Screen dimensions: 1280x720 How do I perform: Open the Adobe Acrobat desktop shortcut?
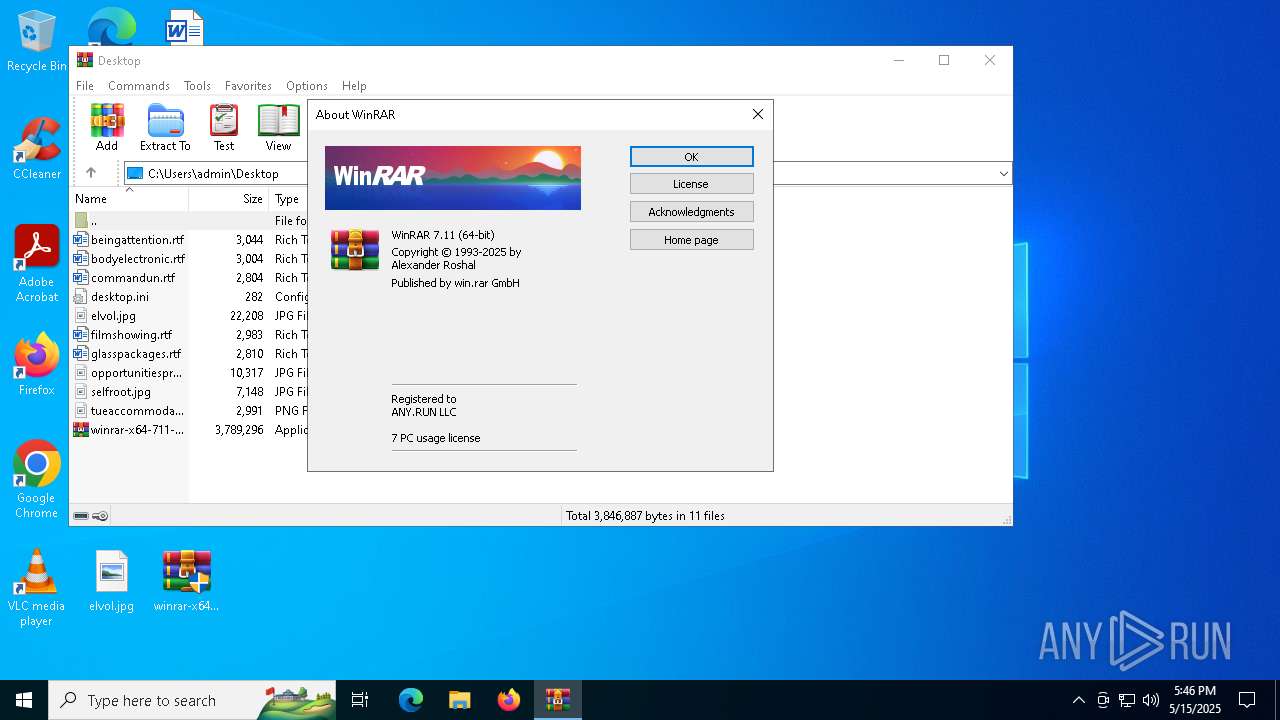pos(37,264)
